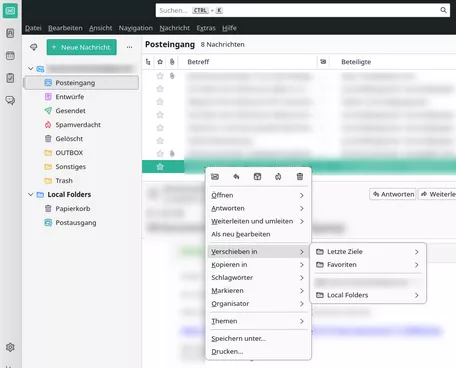456x368 pixels.
Task: Choose Speichern unter... in context menu
Action: point(258,339)
